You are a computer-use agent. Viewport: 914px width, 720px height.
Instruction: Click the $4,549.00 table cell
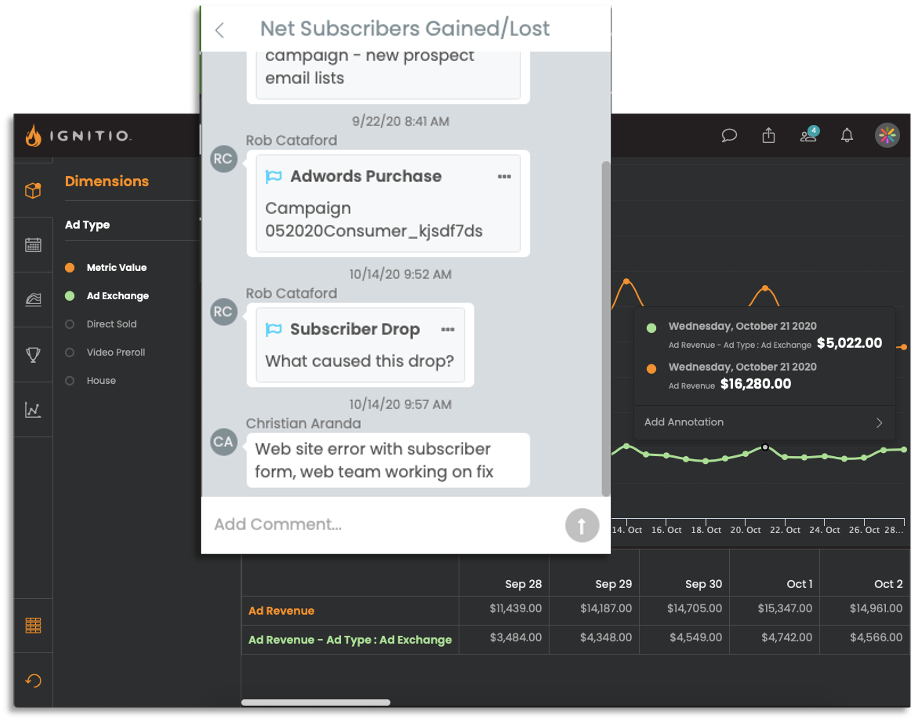[696, 637]
